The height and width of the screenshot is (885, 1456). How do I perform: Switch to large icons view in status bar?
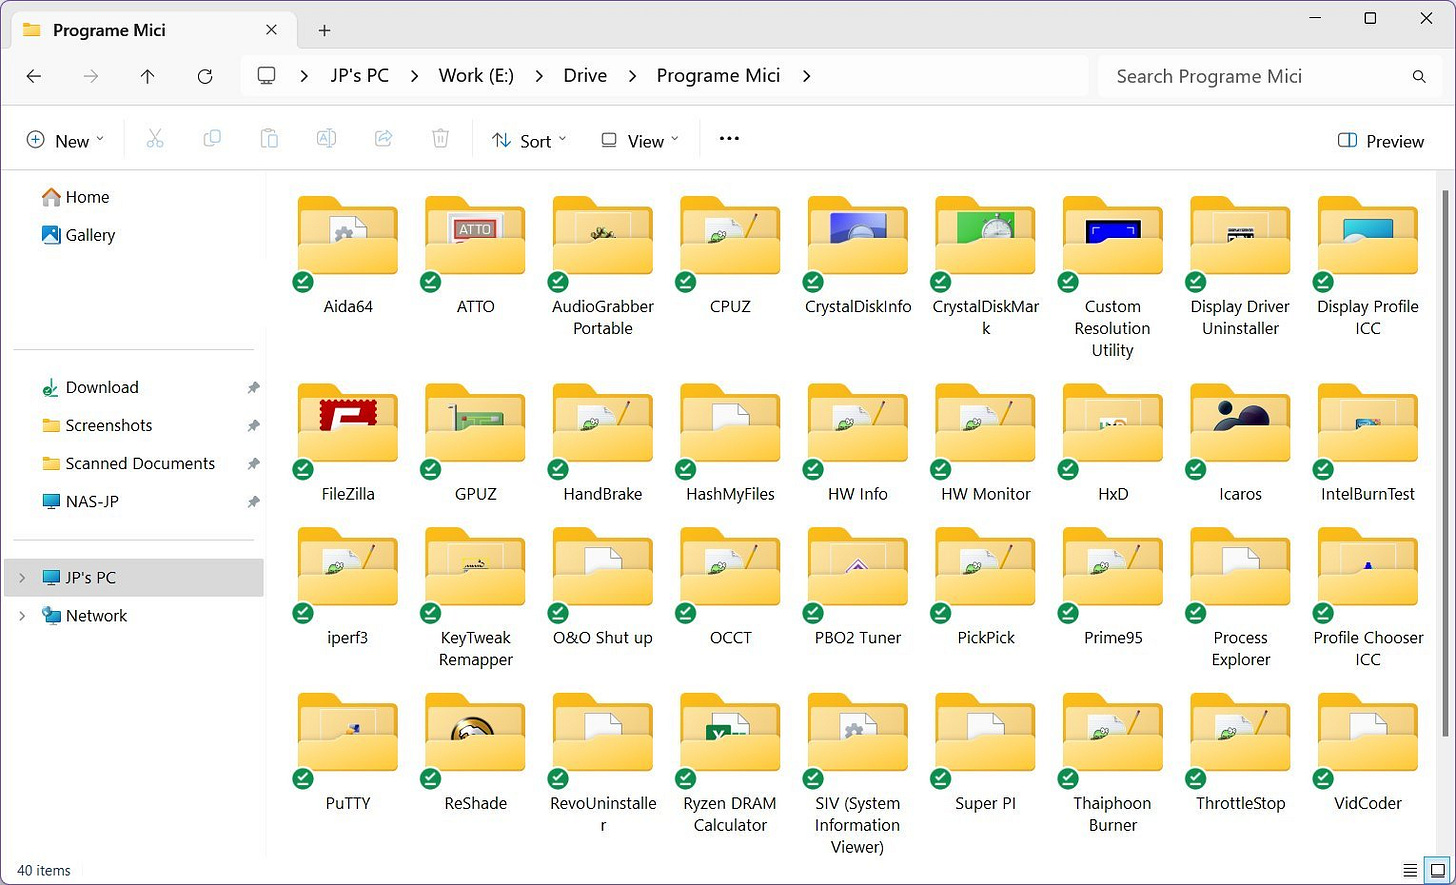click(1436, 870)
